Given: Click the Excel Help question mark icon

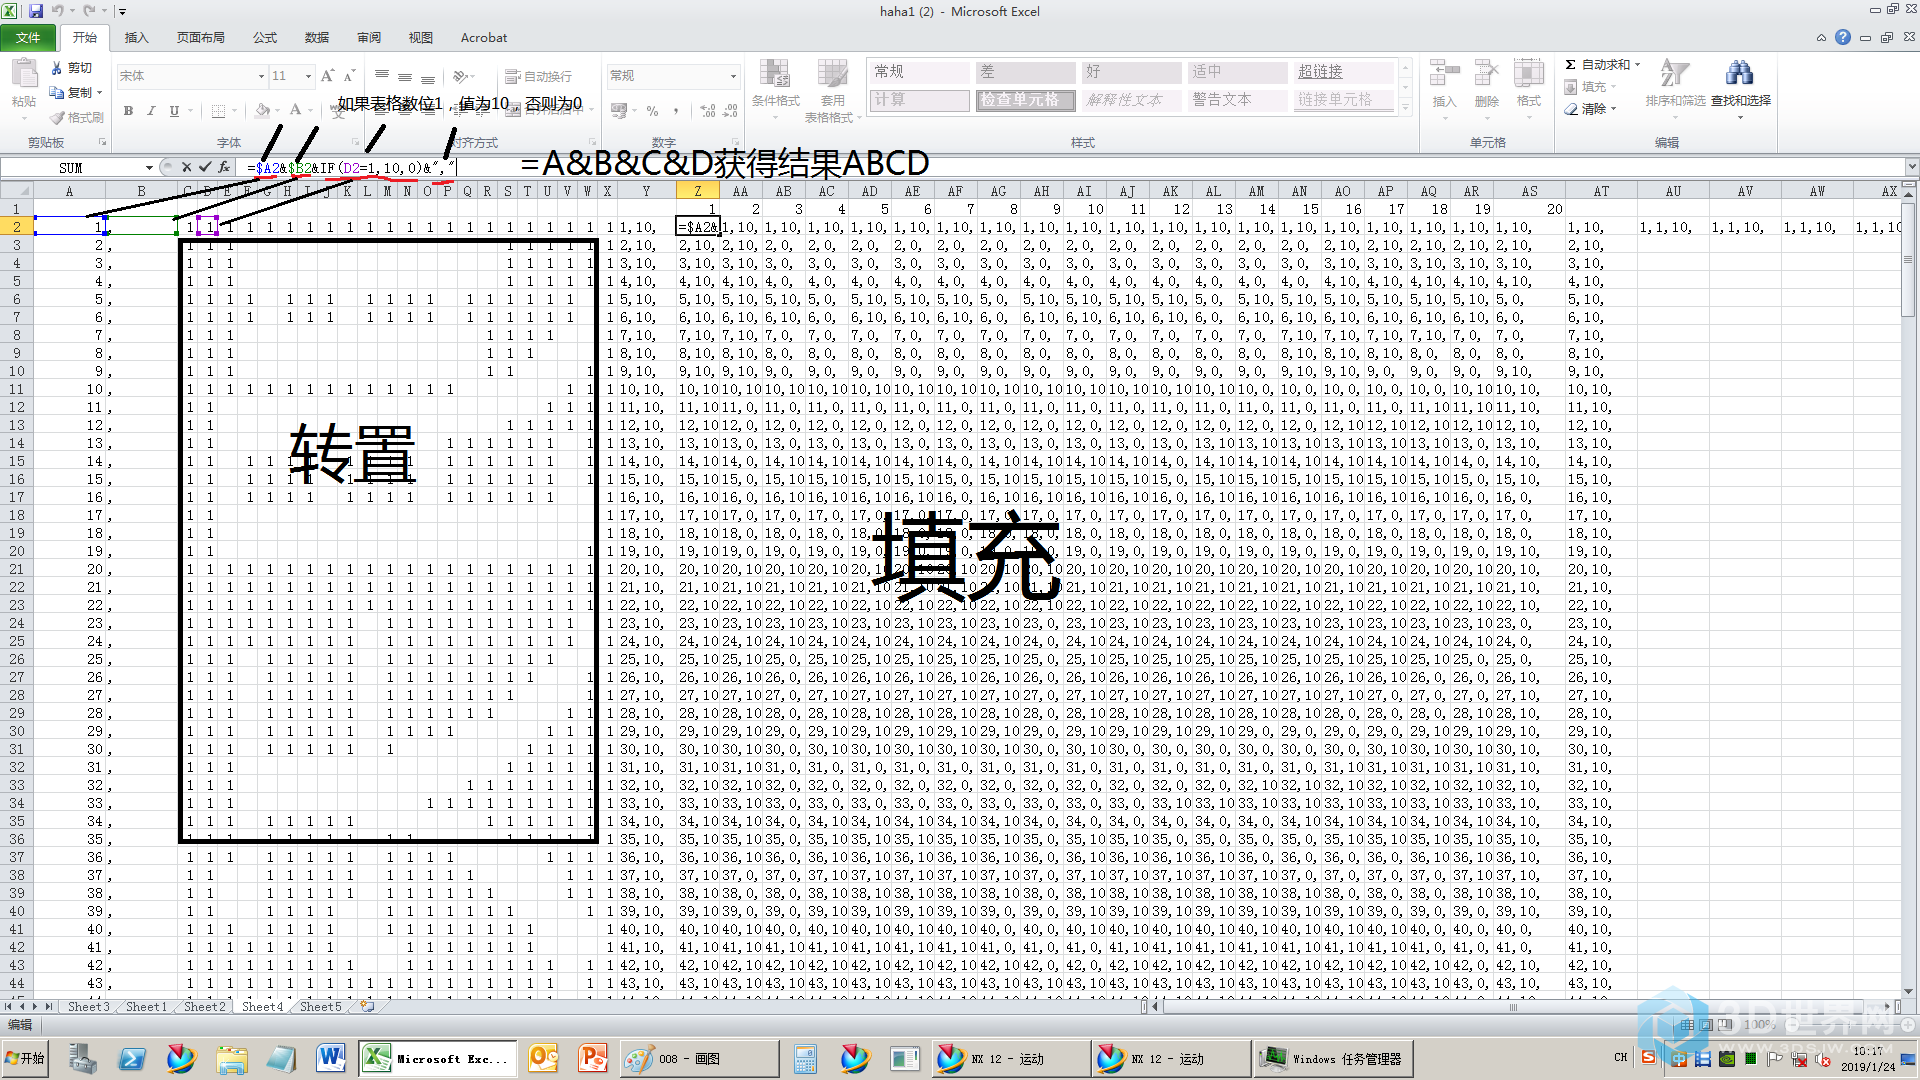Looking at the screenshot, I should click(x=1843, y=38).
